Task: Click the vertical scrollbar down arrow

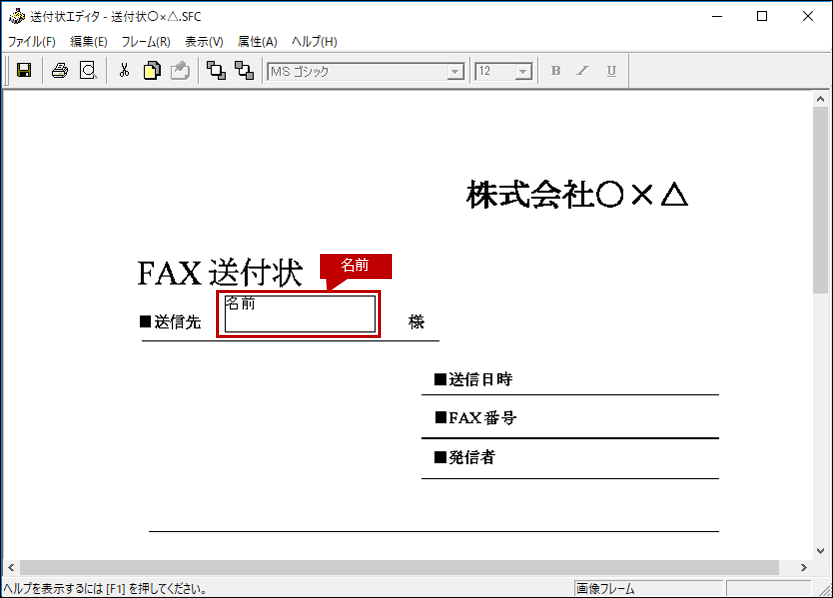Action: [x=820, y=551]
